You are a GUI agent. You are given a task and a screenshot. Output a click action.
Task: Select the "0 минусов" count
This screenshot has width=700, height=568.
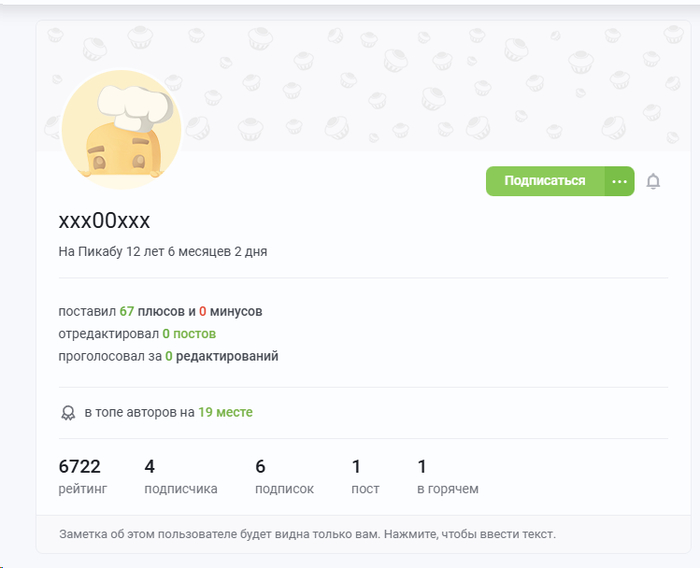[x=230, y=312]
